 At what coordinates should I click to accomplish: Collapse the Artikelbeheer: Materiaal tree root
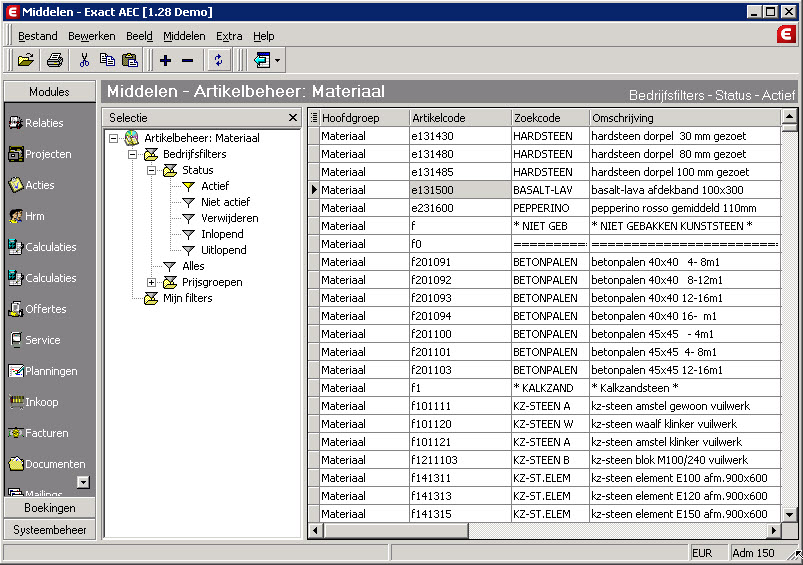tap(114, 138)
